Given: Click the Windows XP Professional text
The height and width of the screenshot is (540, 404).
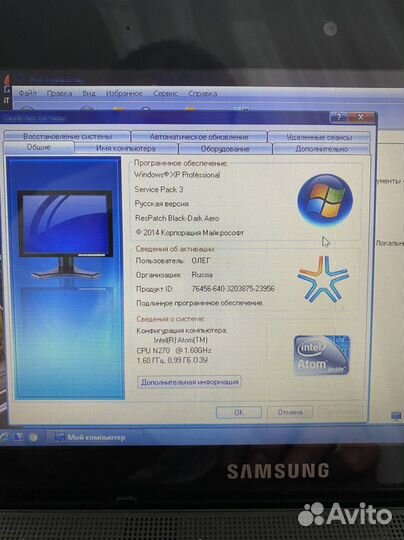Looking at the screenshot, I should 177,175.
